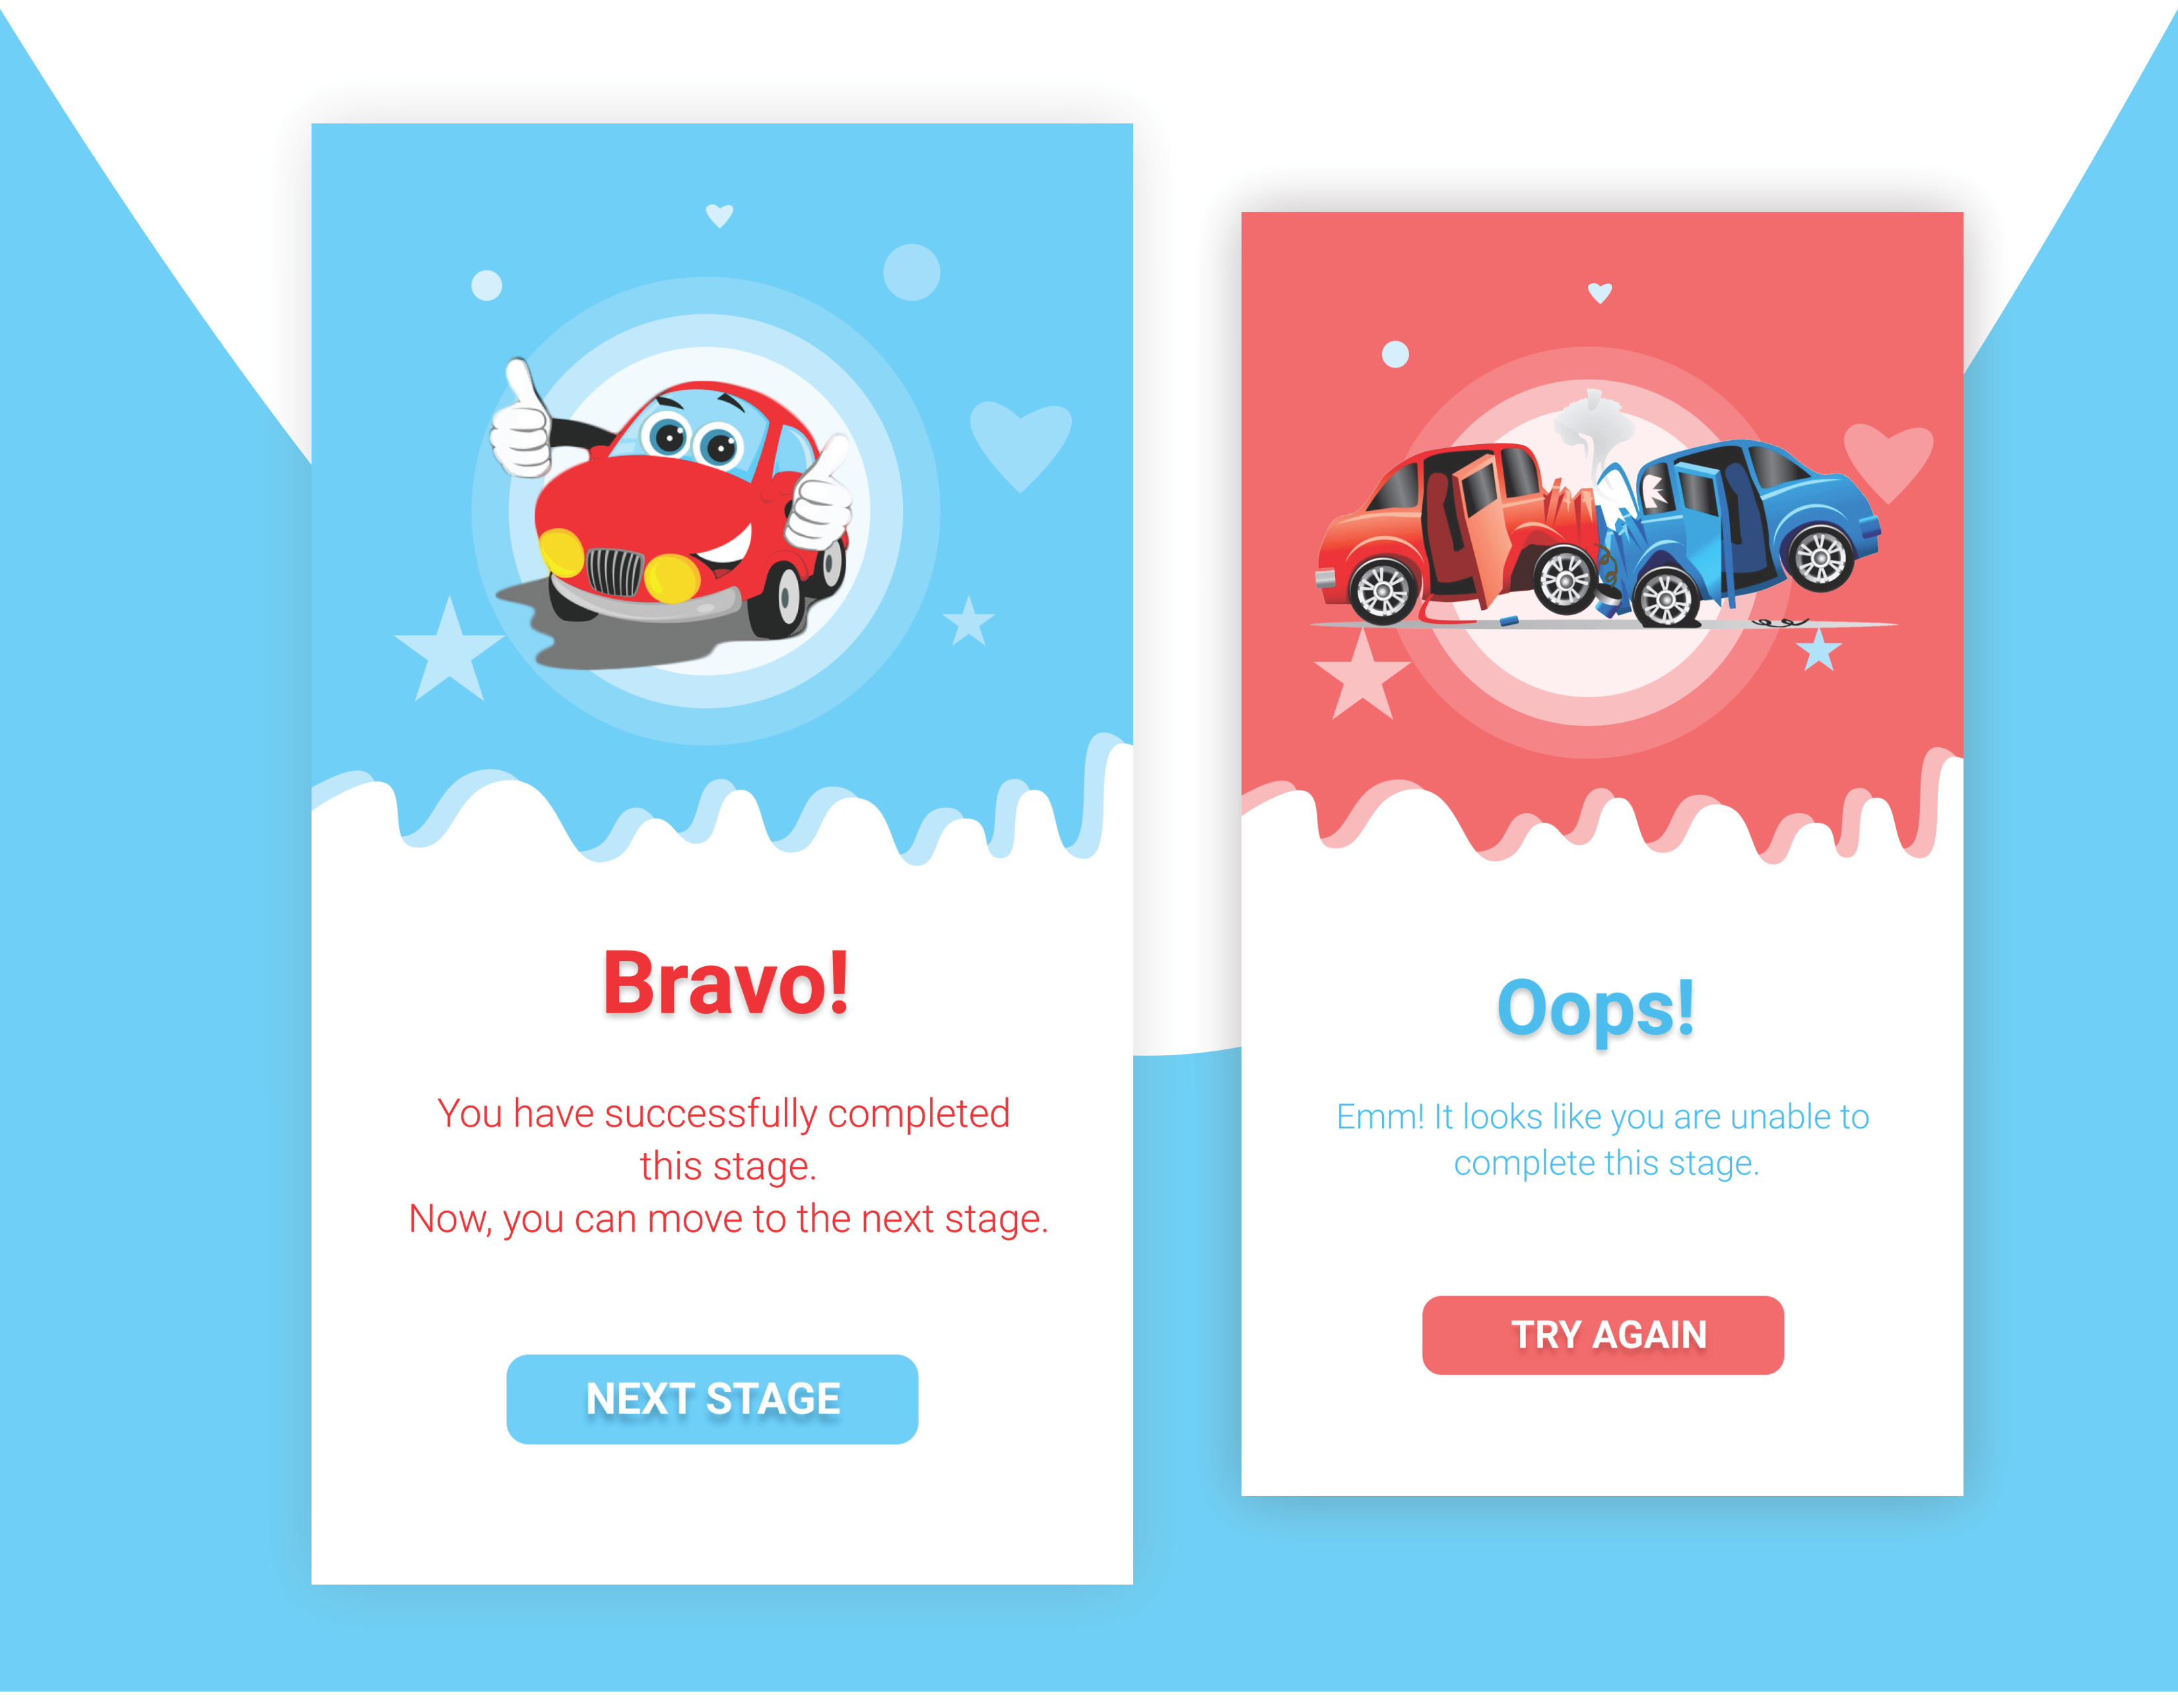Click the 'You have successfully completed' message
This screenshot has width=2178, height=1708.
click(727, 1166)
